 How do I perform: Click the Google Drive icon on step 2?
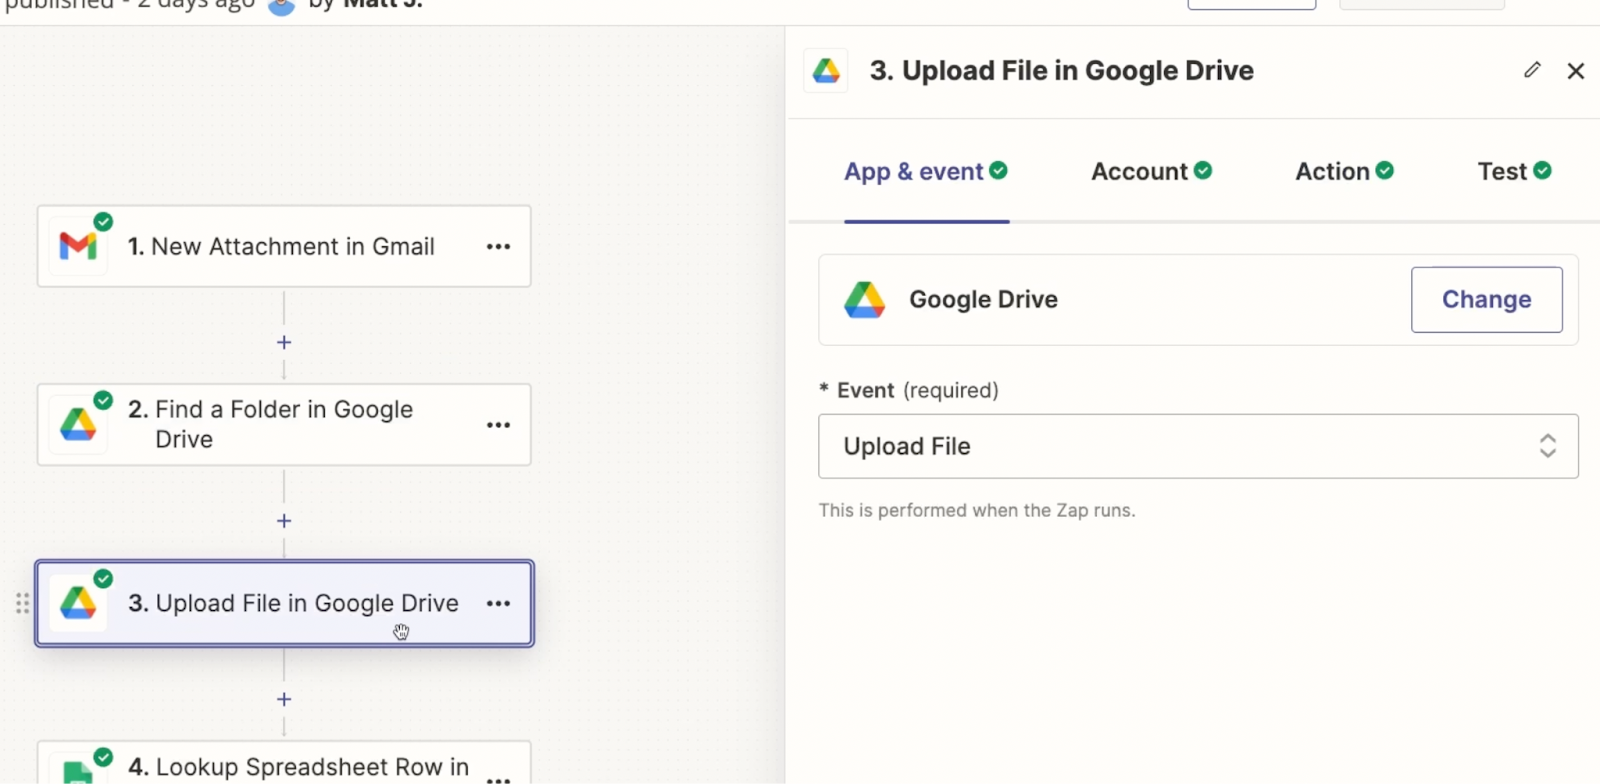[78, 425]
